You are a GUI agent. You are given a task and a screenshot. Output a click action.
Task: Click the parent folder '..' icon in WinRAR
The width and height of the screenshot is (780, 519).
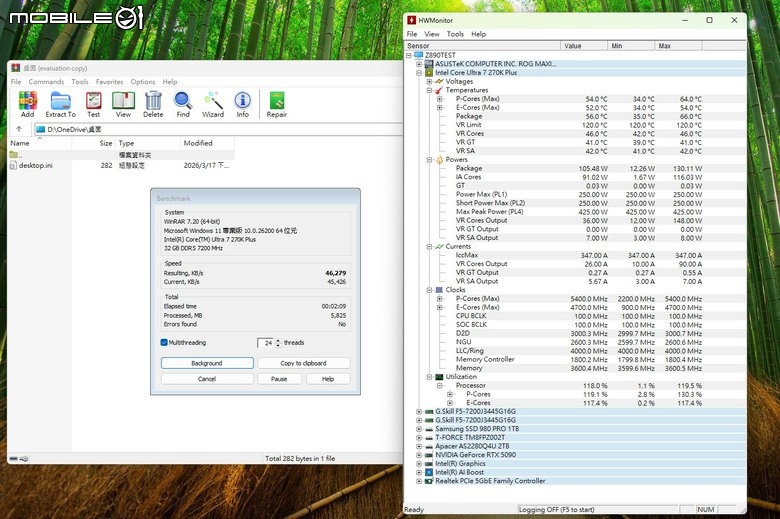13,155
